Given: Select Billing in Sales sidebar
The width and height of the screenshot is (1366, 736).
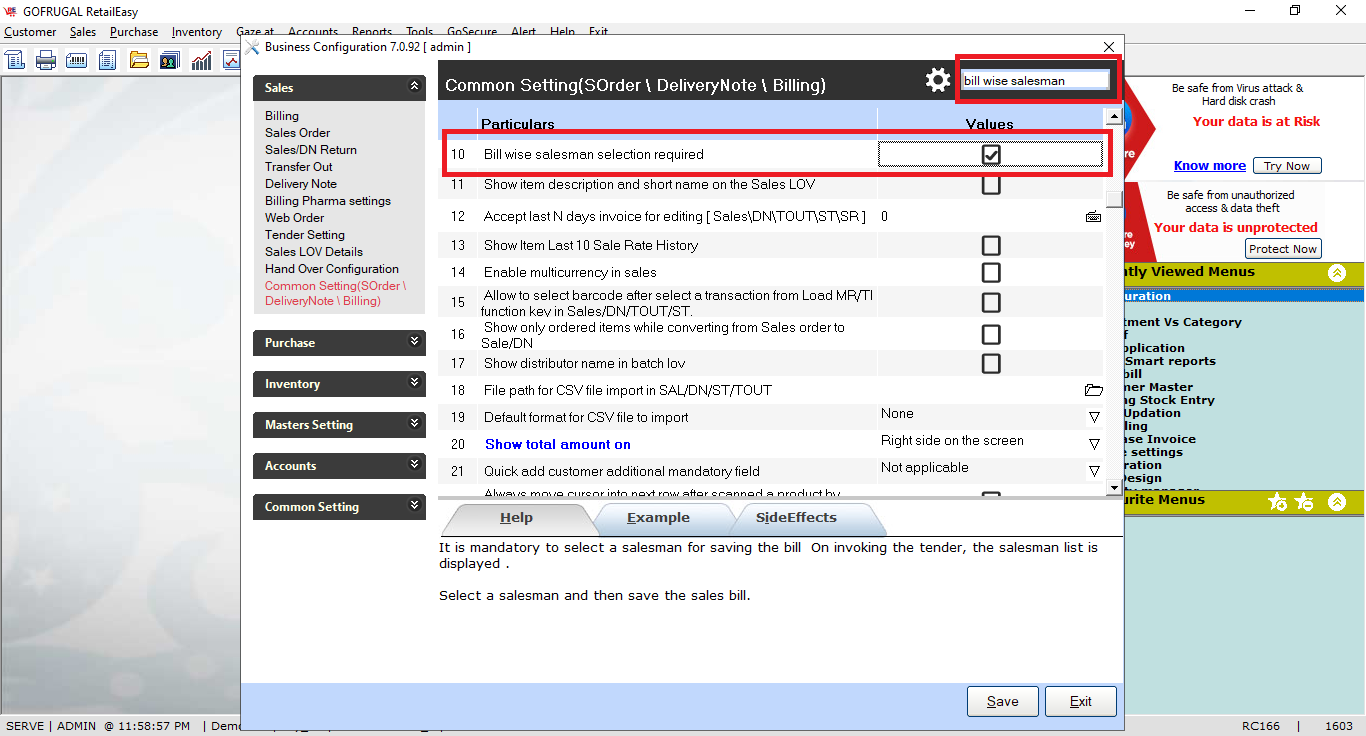Looking at the screenshot, I should (282, 116).
